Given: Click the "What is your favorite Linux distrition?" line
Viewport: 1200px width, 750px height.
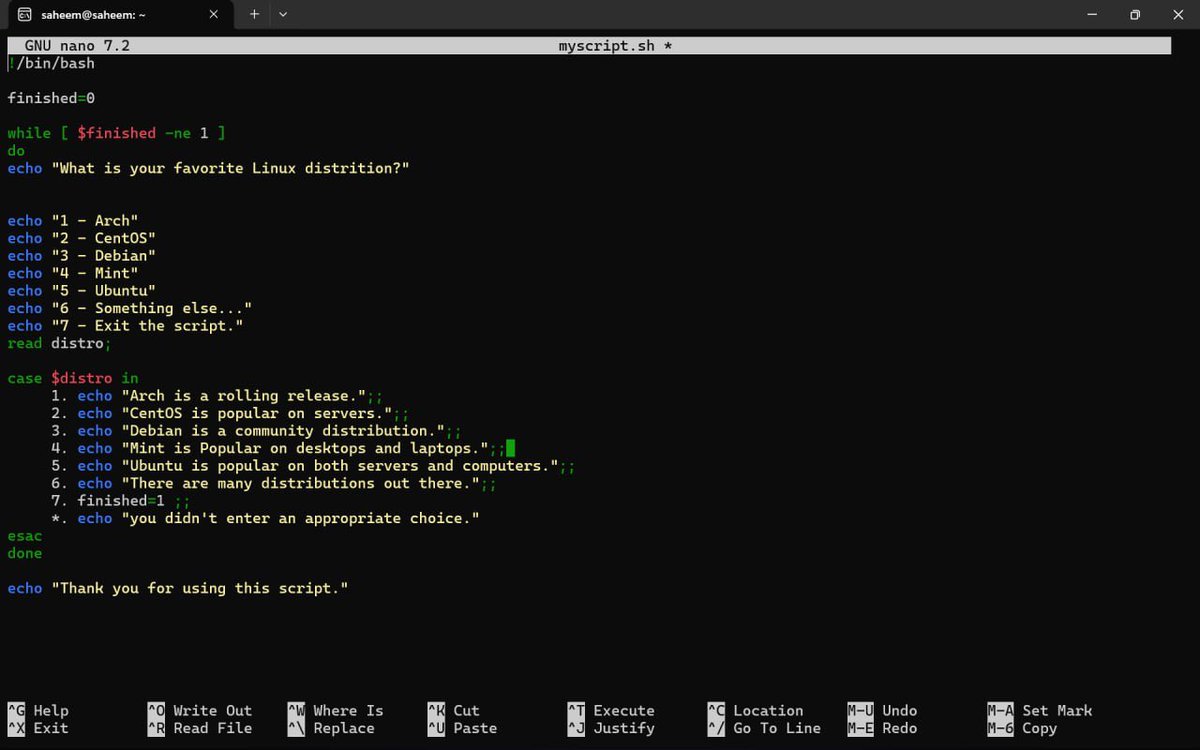Looking at the screenshot, I should pos(208,168).
